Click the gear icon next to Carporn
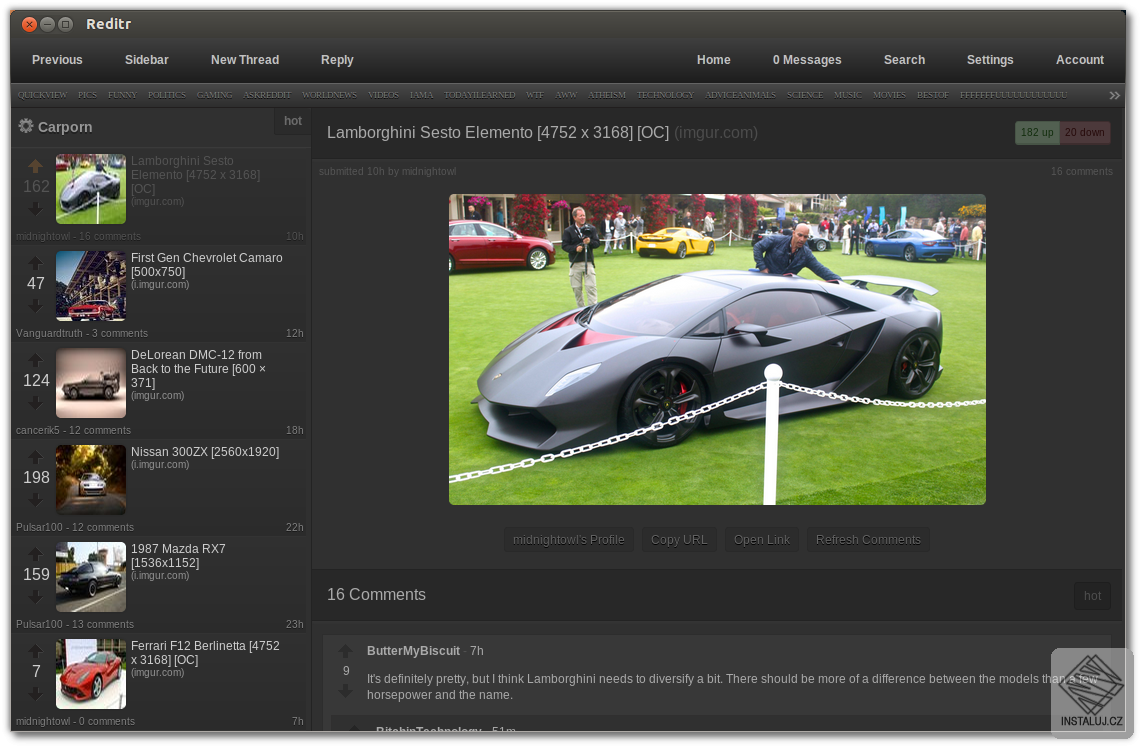Screen dimensions: 1142x748 click(x=26, y=127)
